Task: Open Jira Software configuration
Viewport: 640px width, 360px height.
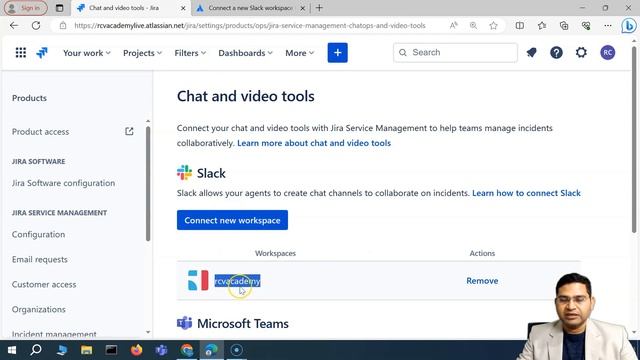Action: [x=63, y=183]
